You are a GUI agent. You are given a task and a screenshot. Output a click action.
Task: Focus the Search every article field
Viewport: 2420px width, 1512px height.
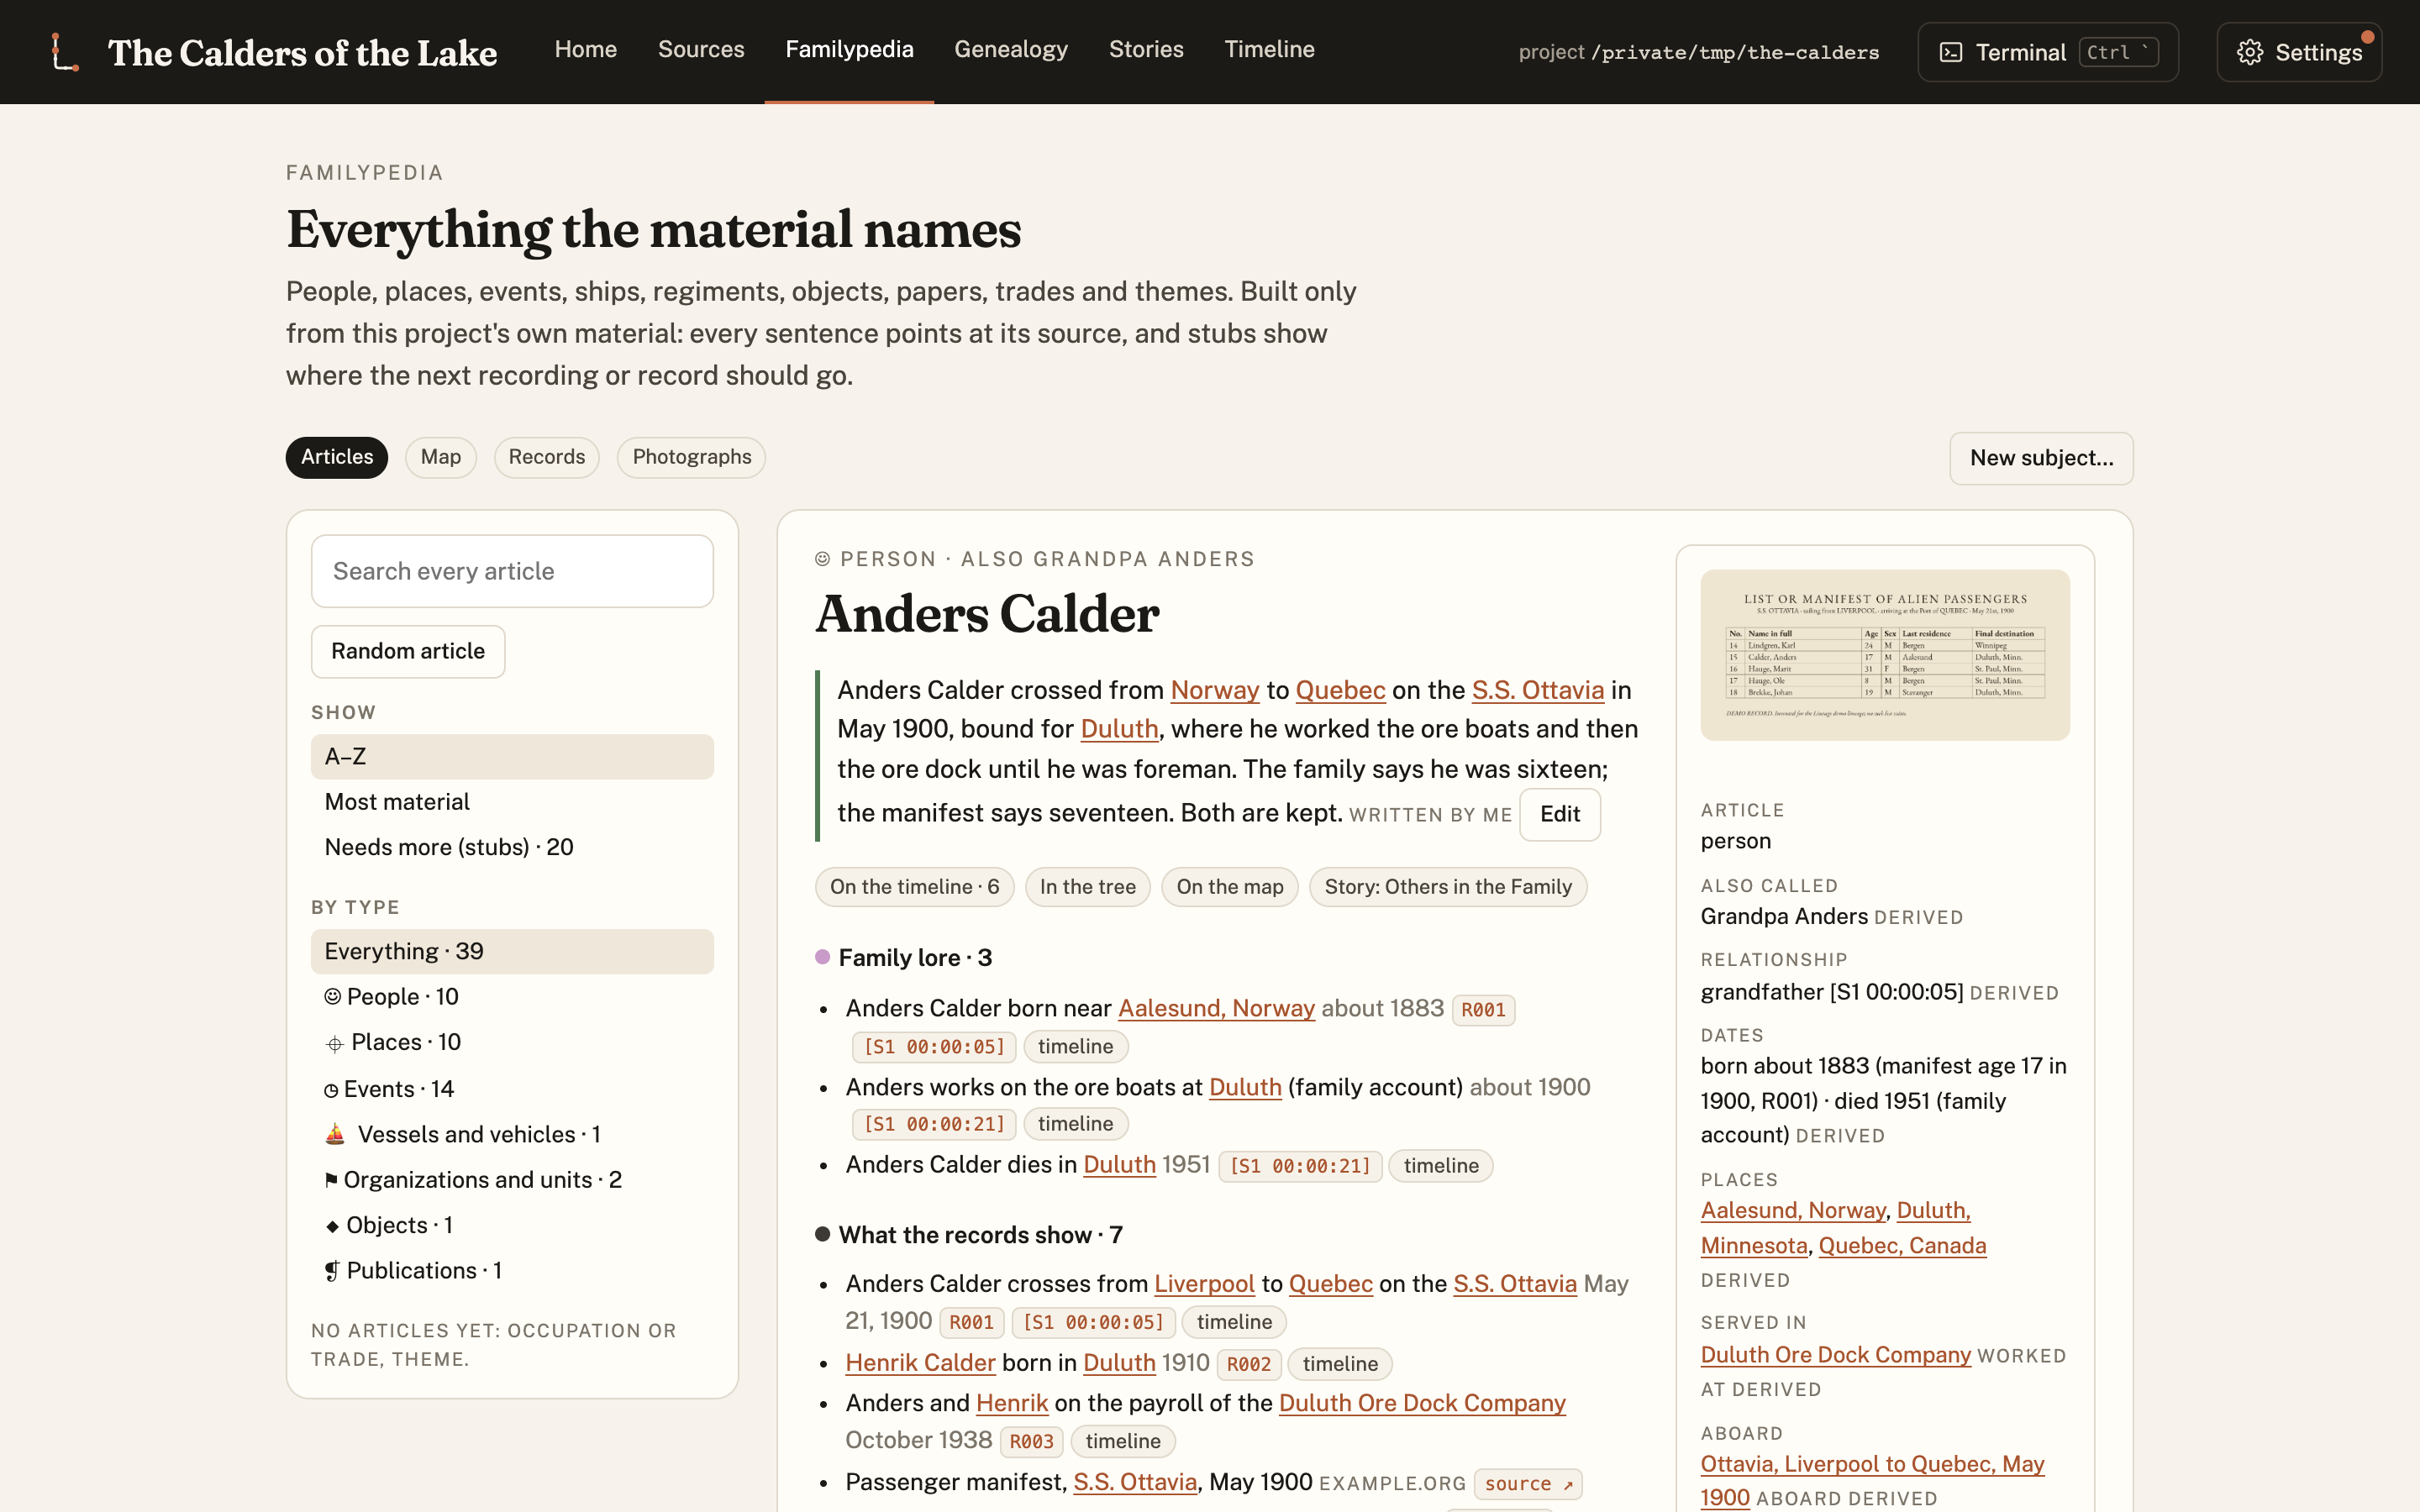512,571
